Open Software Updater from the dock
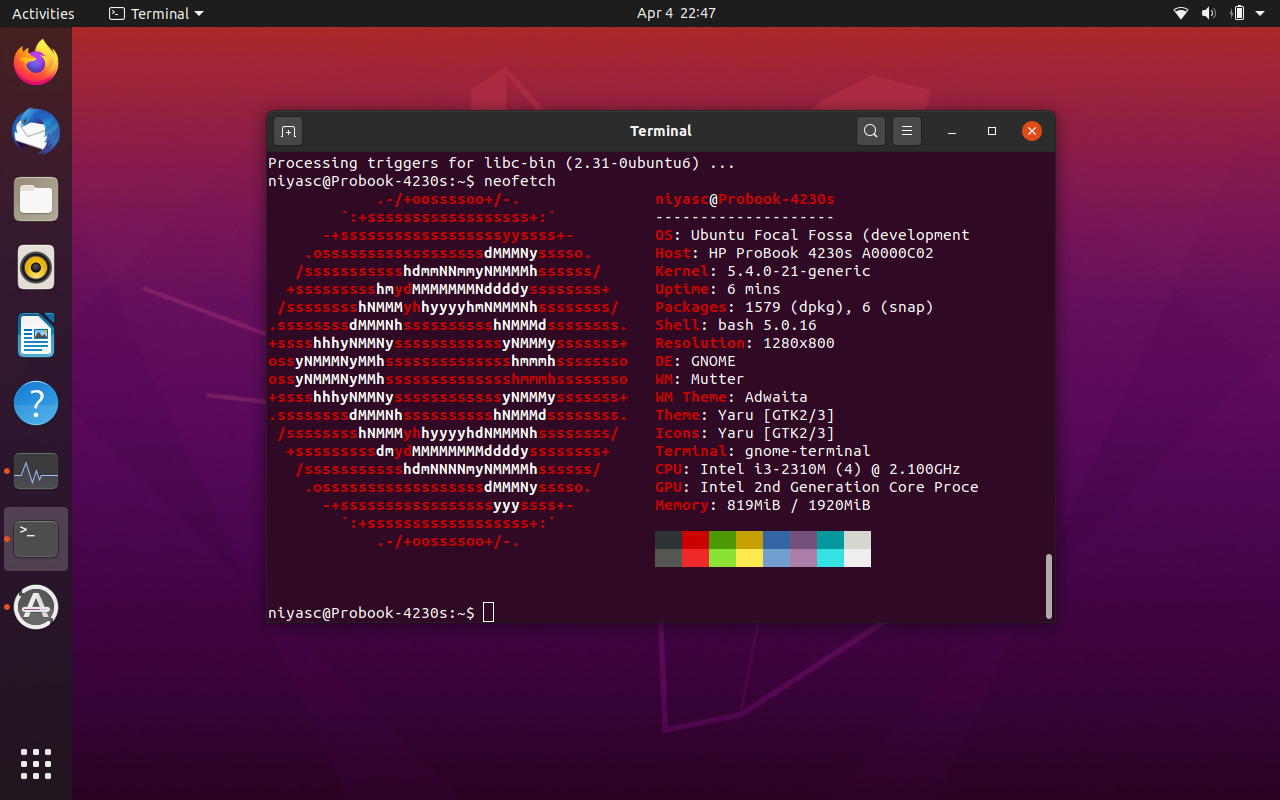 click(x=36, y=607)
